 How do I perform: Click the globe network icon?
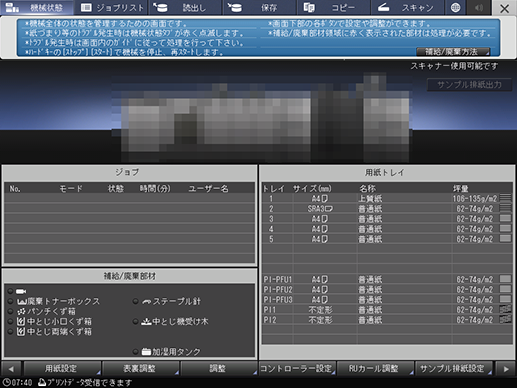pos(455,7)
